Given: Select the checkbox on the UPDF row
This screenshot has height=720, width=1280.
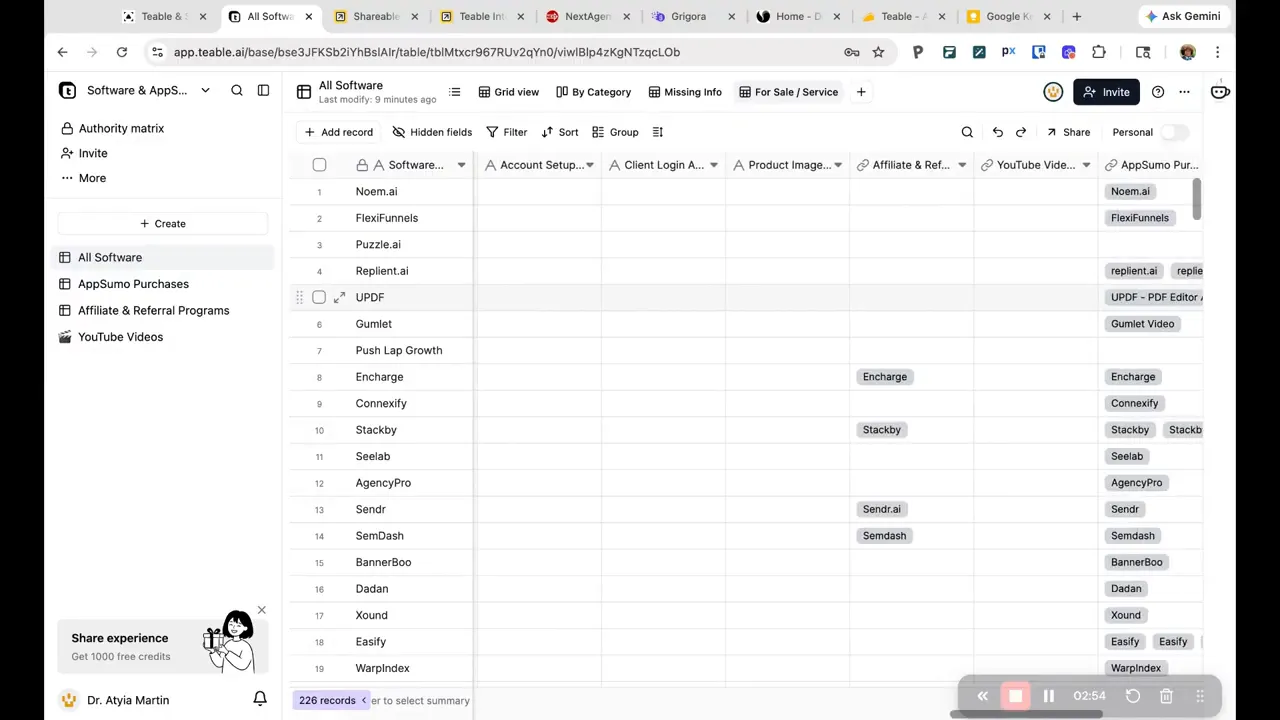Looking at the screenshot, I should [318, 297].
